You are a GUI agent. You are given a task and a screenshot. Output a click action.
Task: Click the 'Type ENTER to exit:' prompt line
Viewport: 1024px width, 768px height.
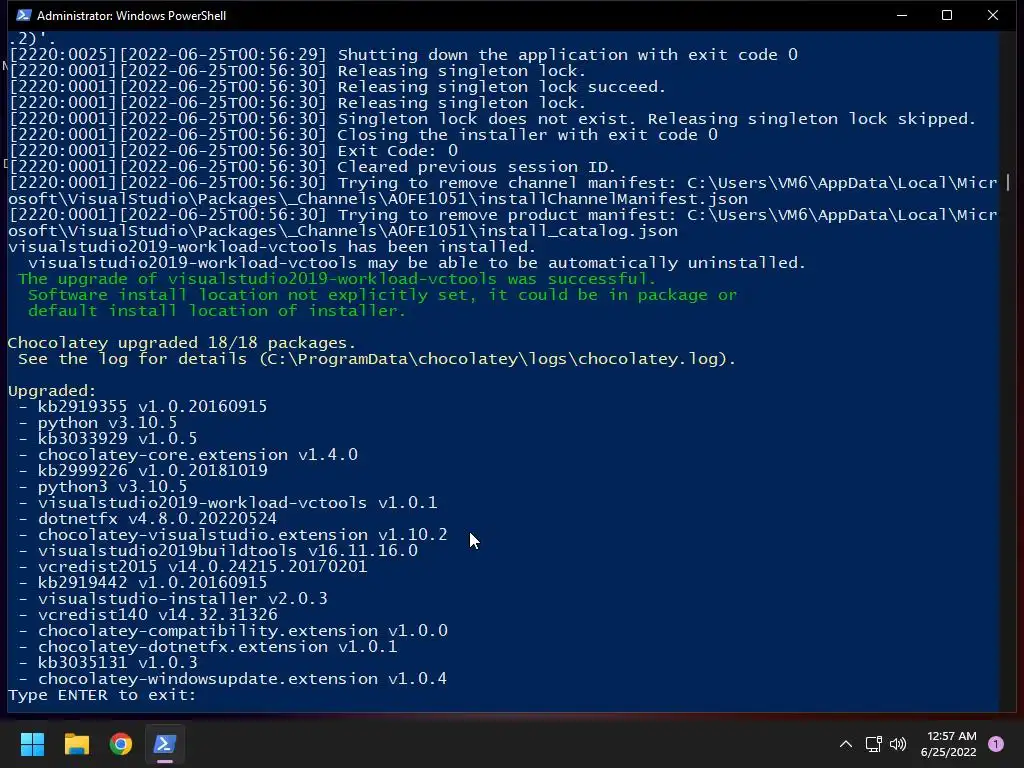coord(102,695)
